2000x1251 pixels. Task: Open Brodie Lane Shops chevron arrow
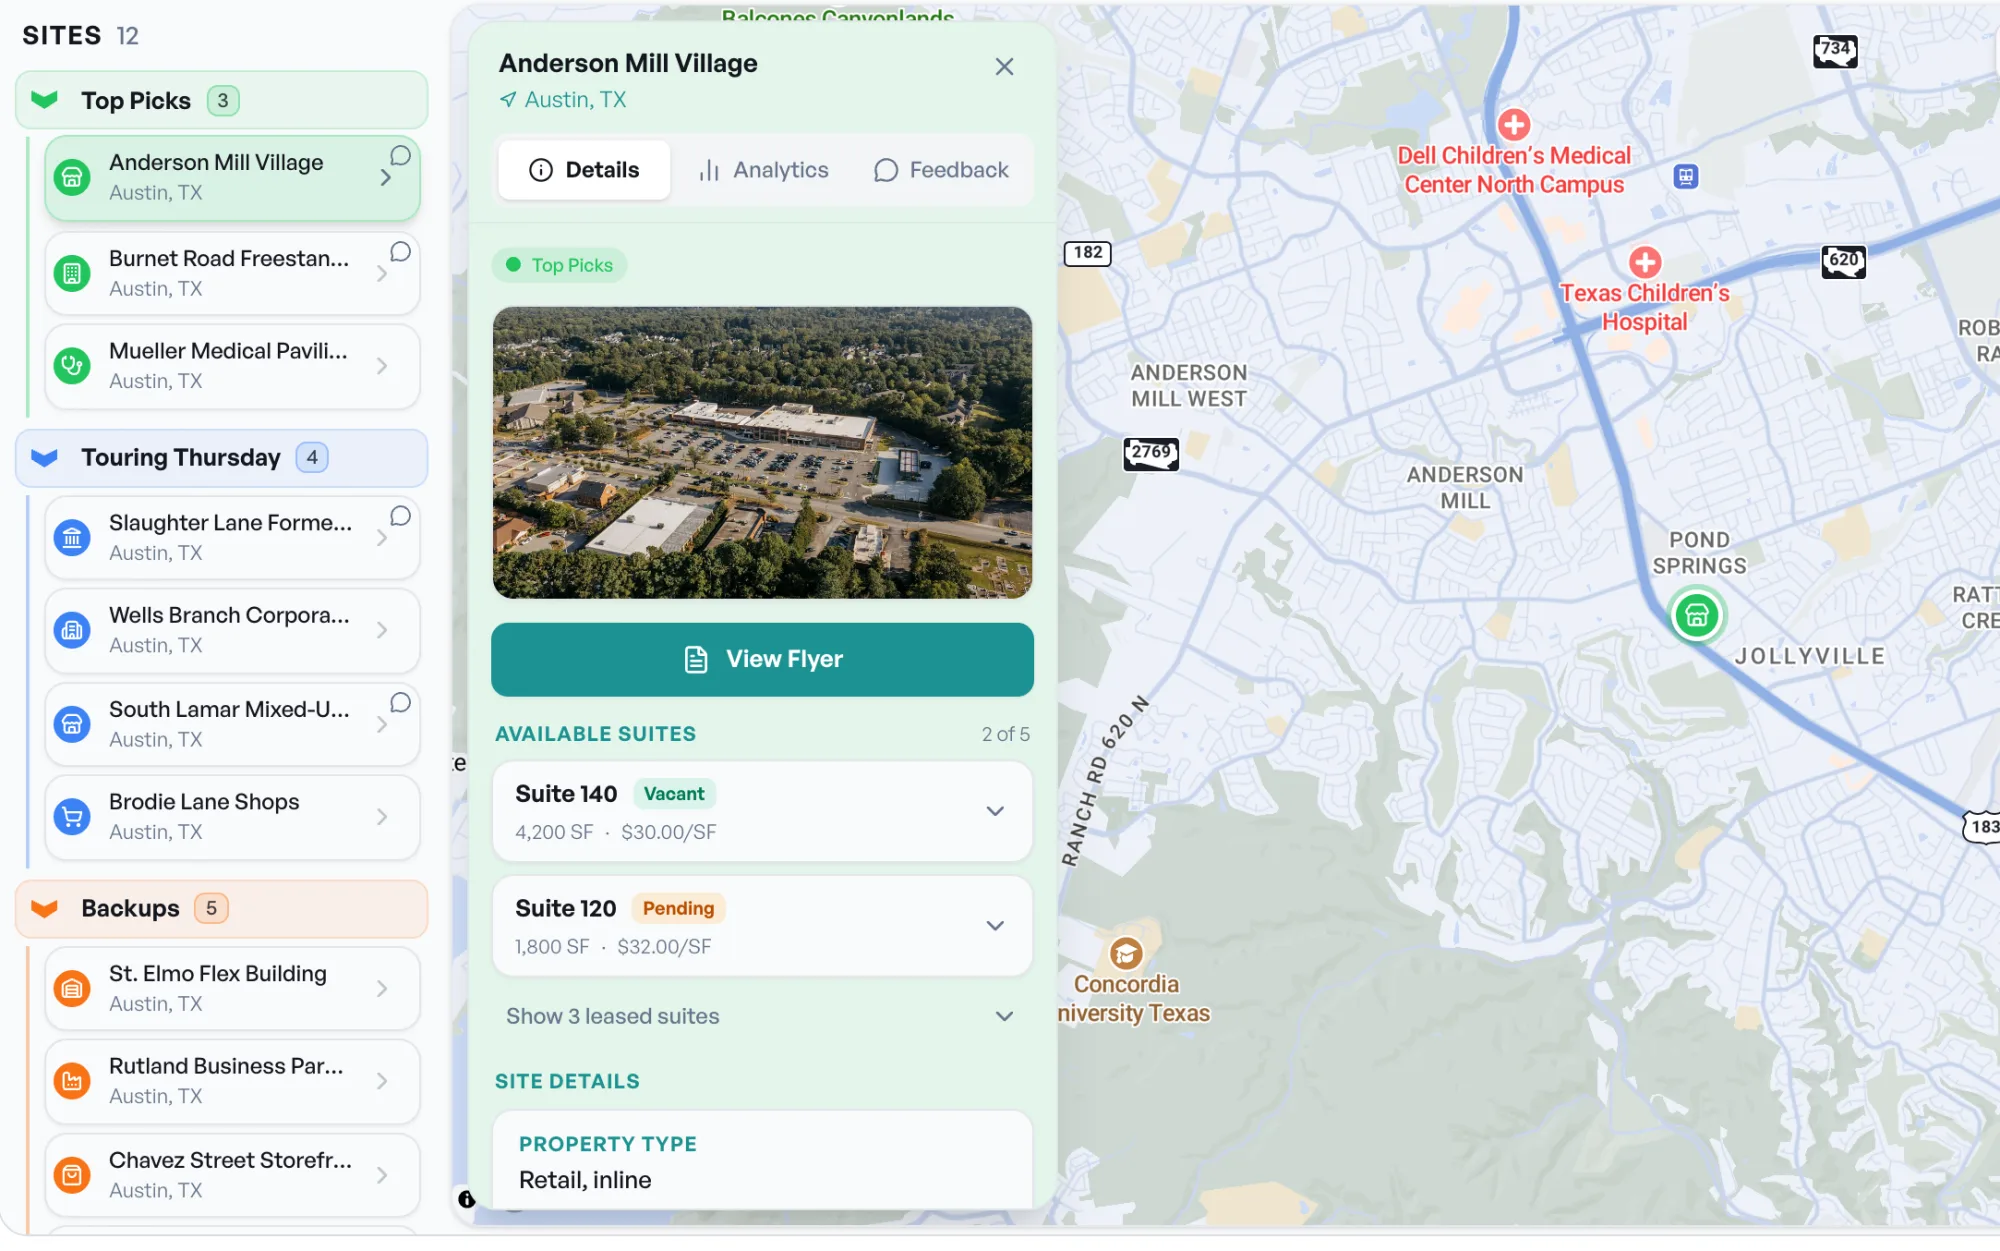click(382, 817)
